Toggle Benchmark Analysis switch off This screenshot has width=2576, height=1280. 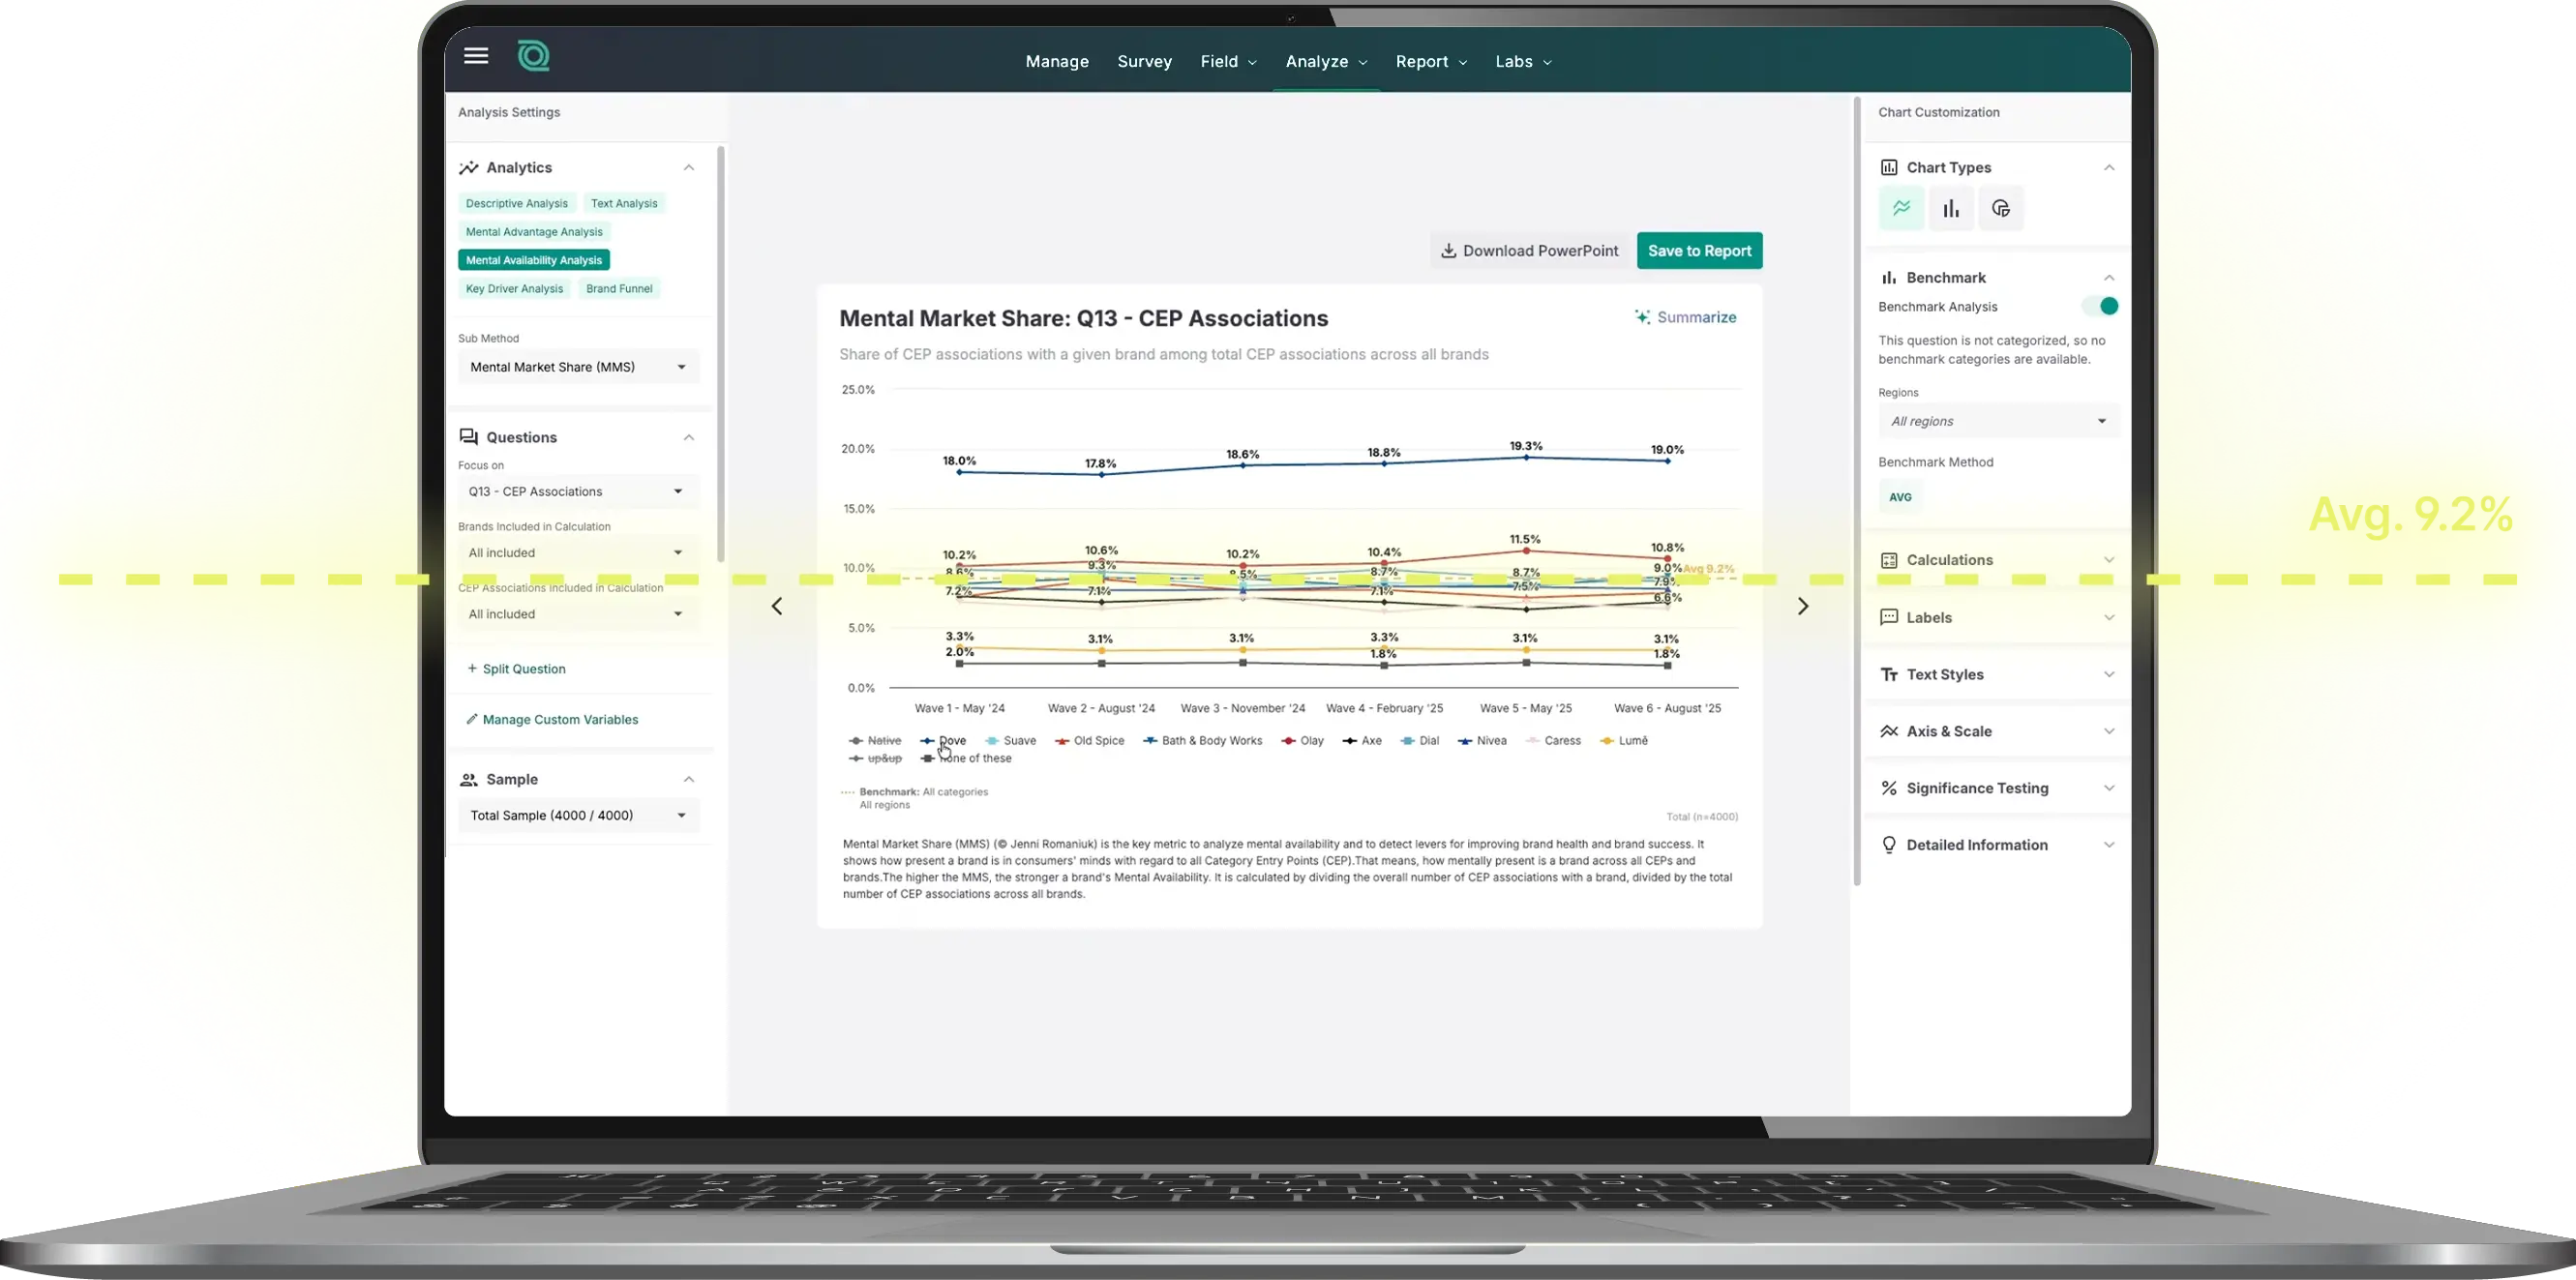tap(2100, 306)
